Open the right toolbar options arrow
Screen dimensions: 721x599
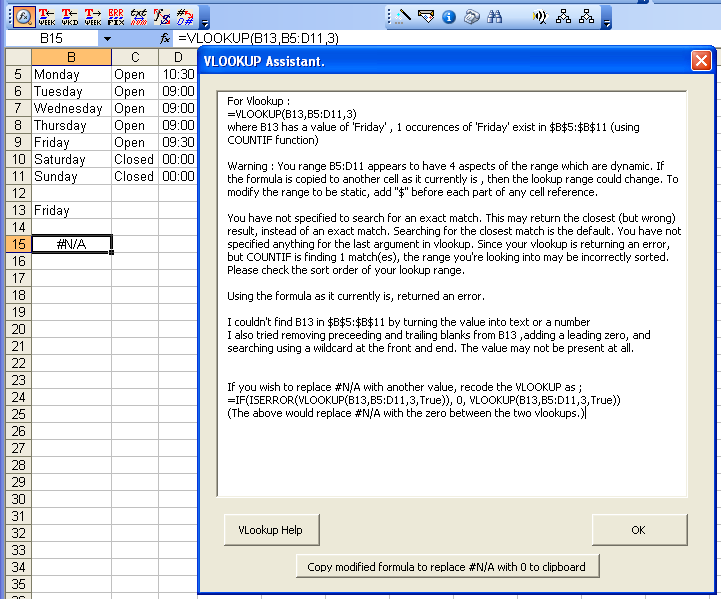(607, 17)
